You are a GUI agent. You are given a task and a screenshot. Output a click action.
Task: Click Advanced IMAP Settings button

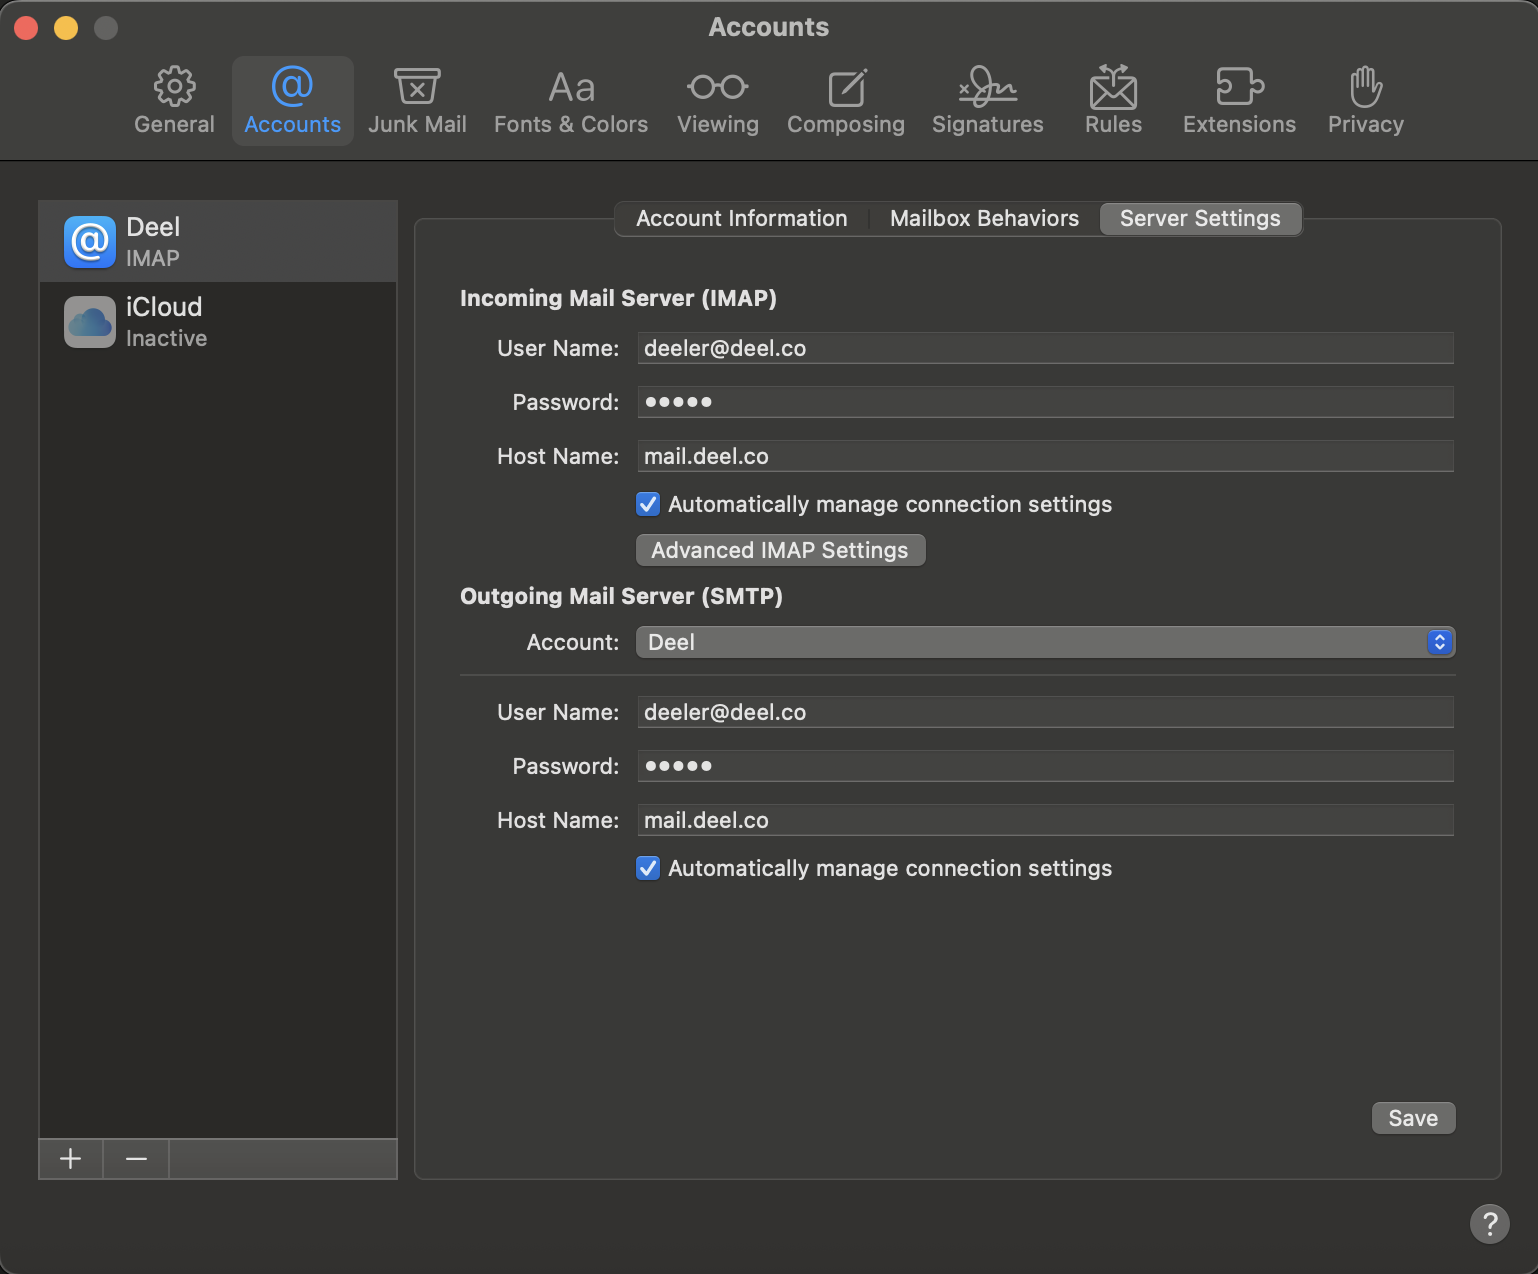pyautogui.click(x=780, y=550)
